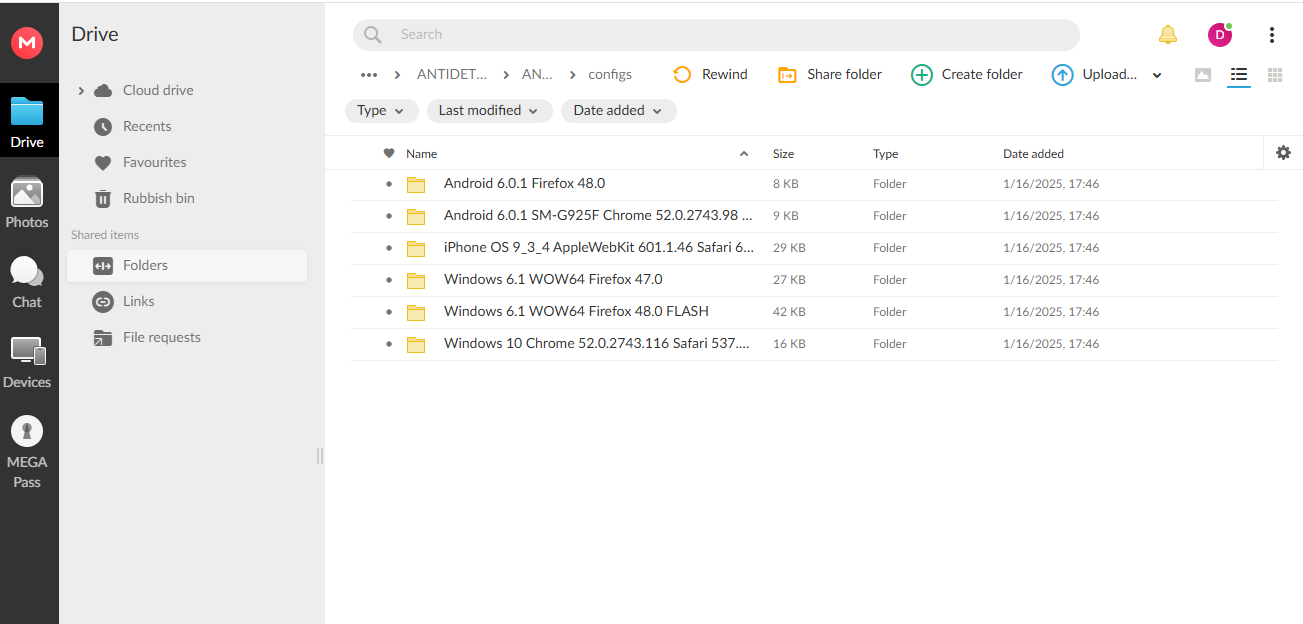Open the Devices section

tap(27, 363)
